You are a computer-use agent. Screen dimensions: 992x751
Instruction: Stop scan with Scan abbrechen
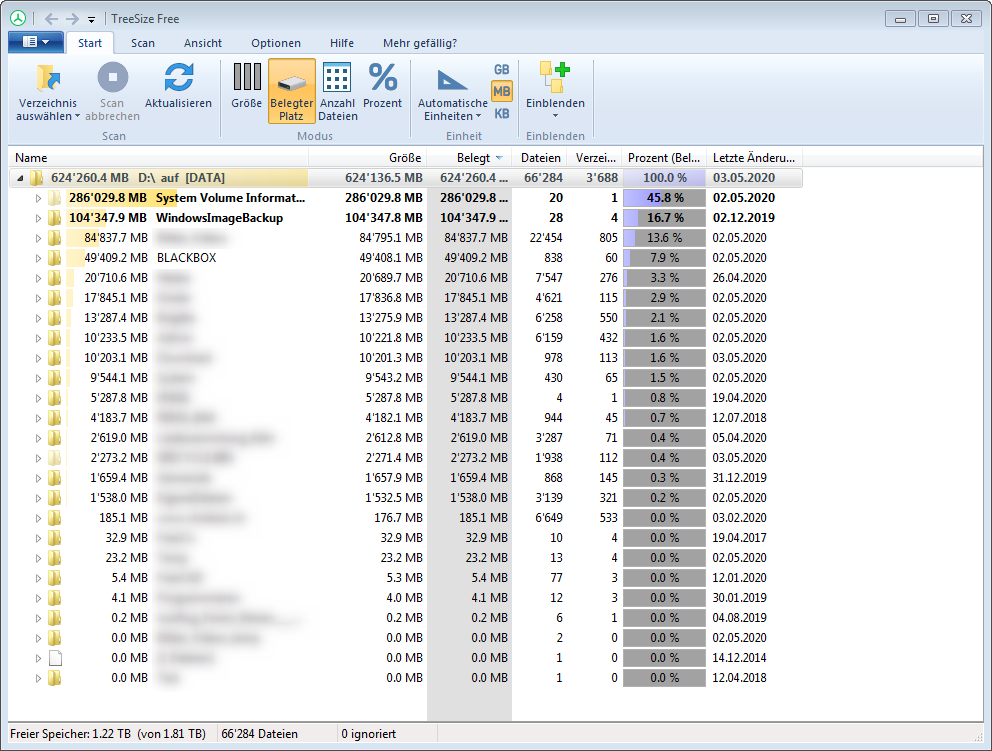pos(112,92)
